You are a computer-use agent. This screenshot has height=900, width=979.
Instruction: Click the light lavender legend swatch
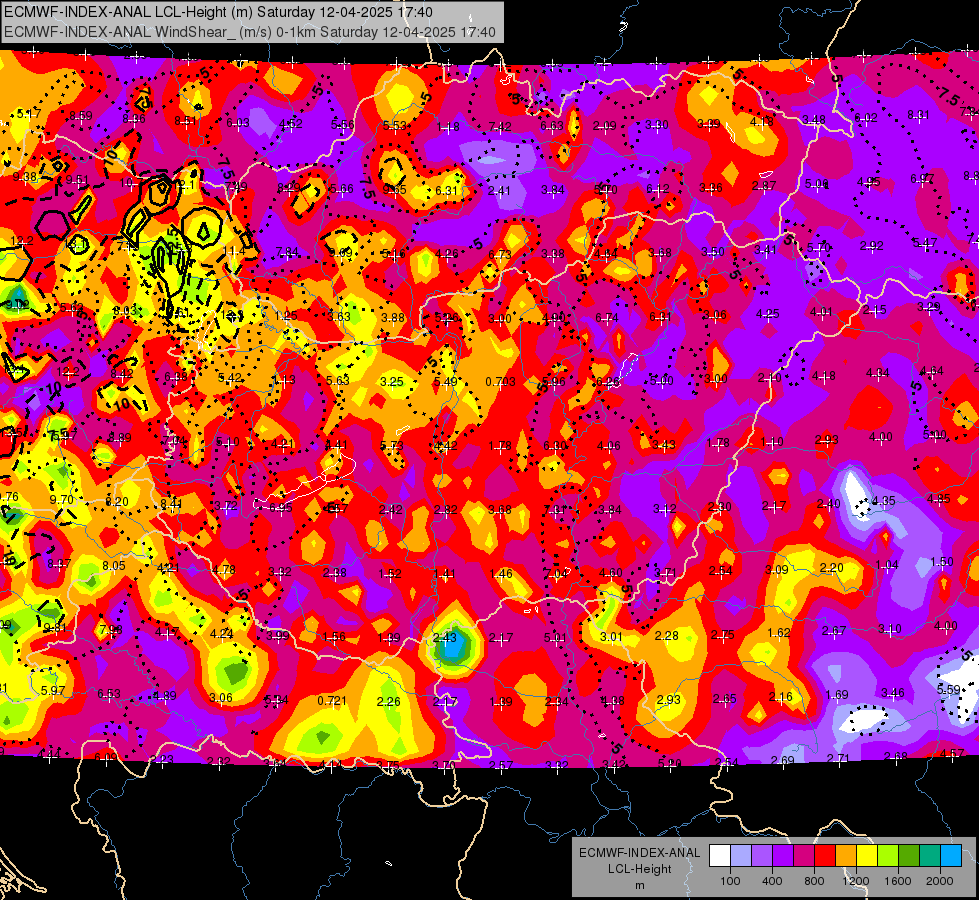(x=741, y=856)
